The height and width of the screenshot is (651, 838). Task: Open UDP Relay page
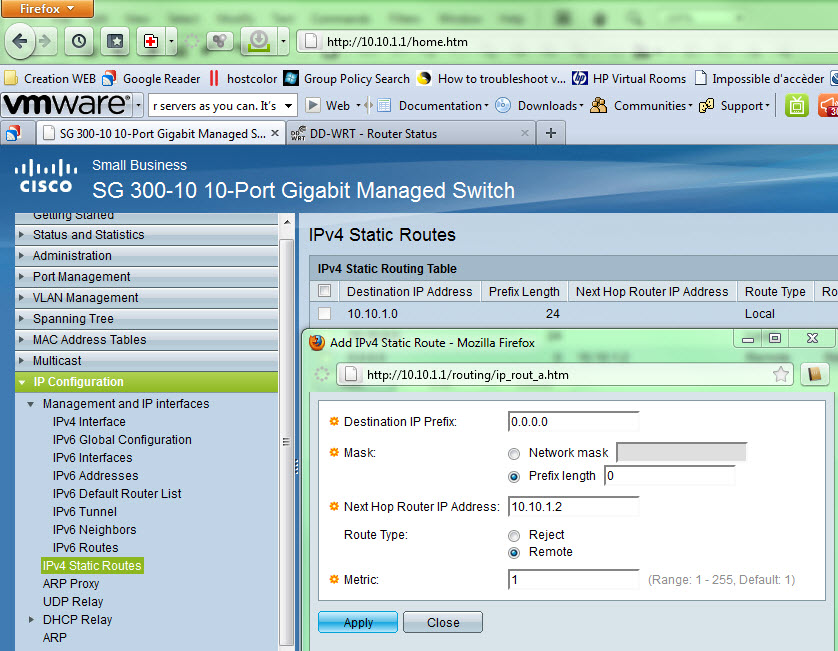(73, 601)
